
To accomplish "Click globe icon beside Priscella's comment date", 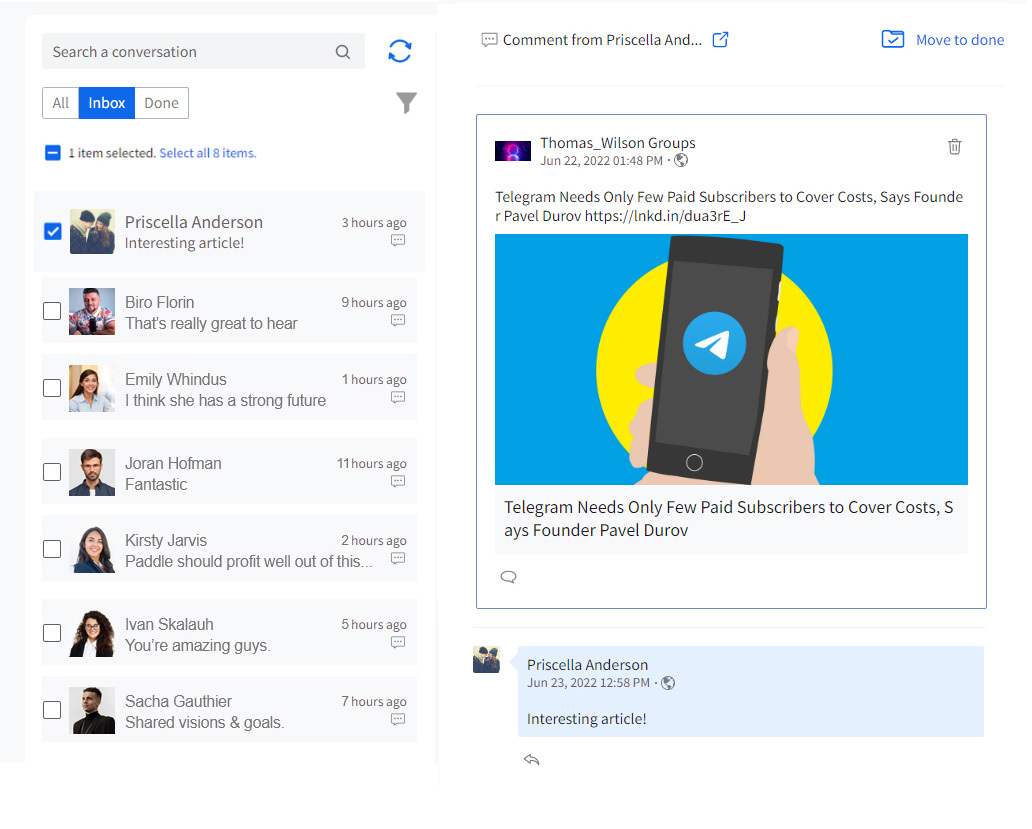I will point(668,683).
